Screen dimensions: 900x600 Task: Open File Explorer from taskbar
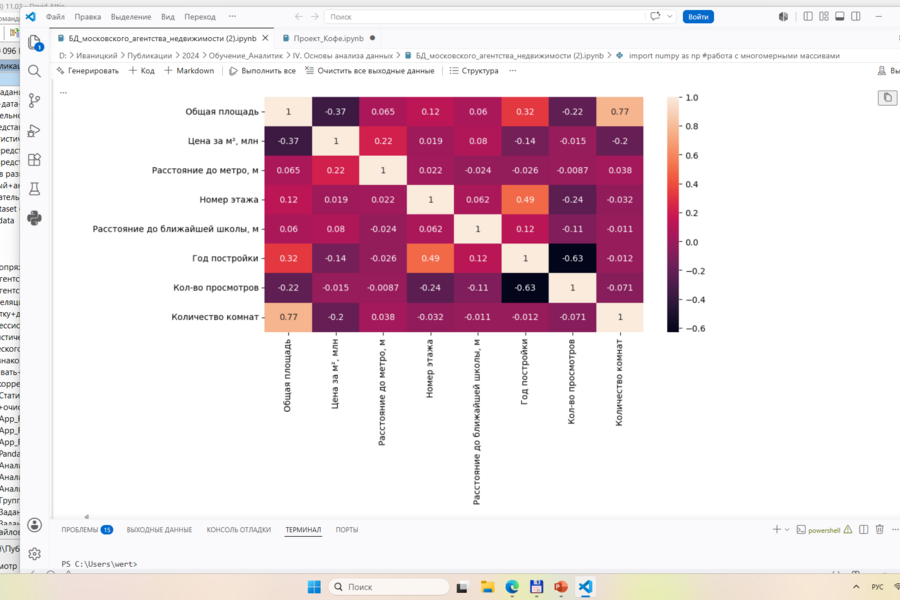(x=487, y=587)
